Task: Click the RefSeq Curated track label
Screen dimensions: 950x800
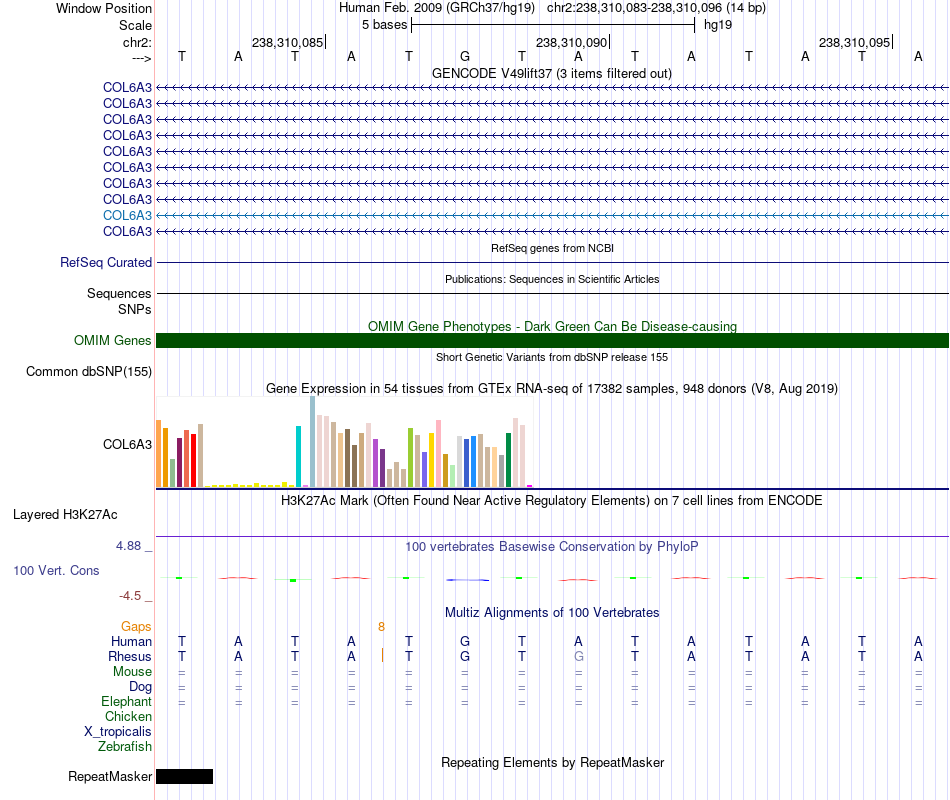Action: [105, 262]
